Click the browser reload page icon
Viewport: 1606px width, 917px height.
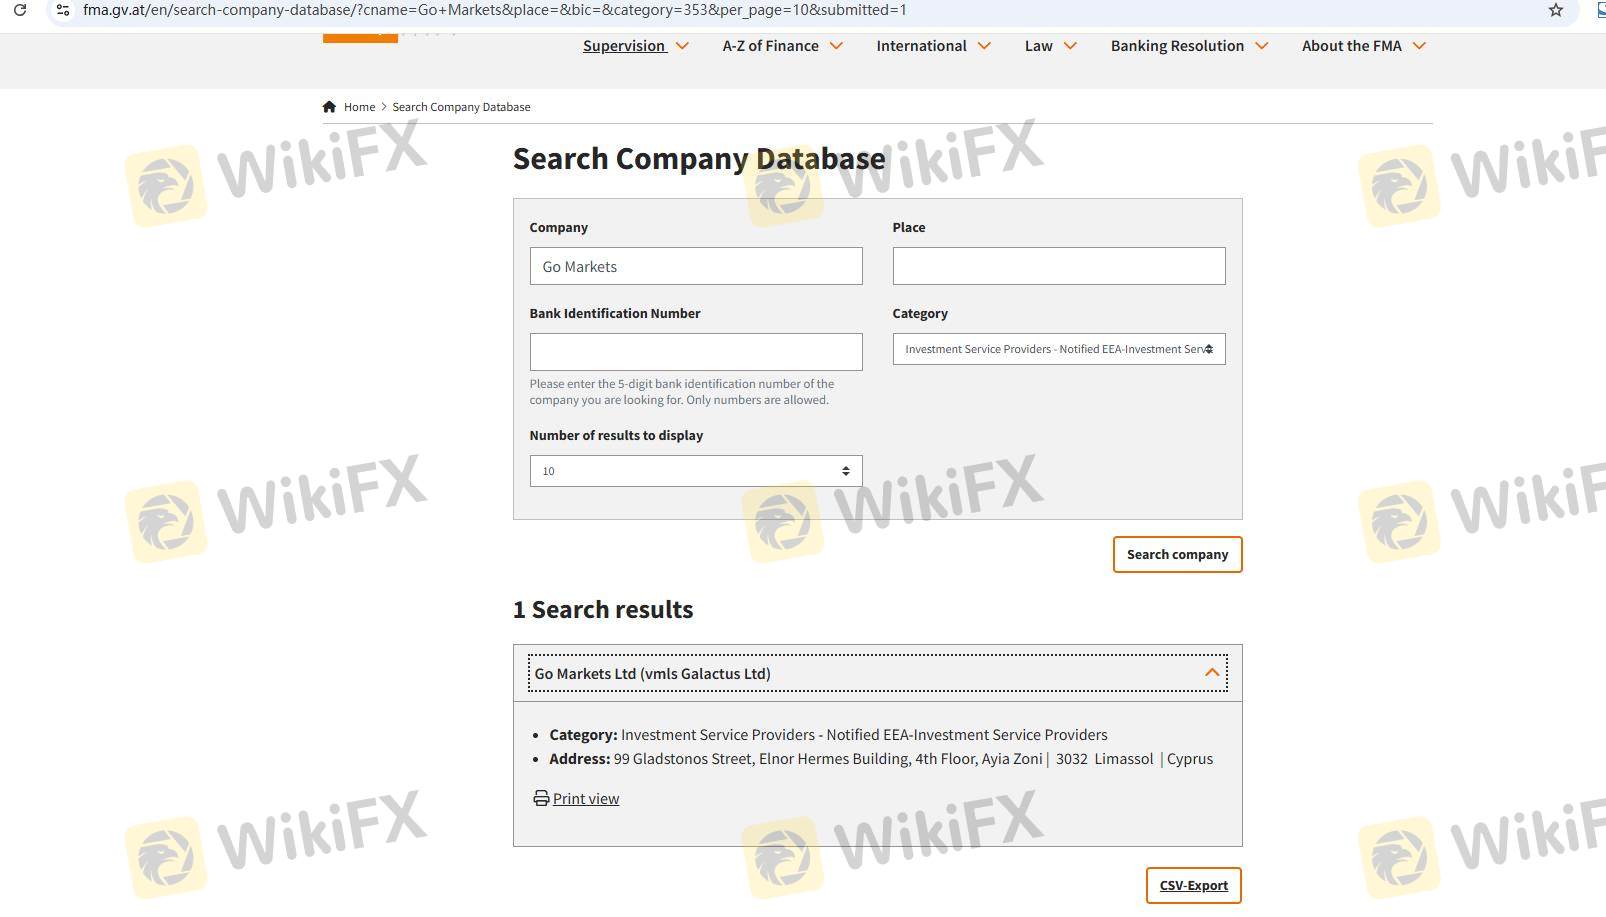(x=20, y=10)
